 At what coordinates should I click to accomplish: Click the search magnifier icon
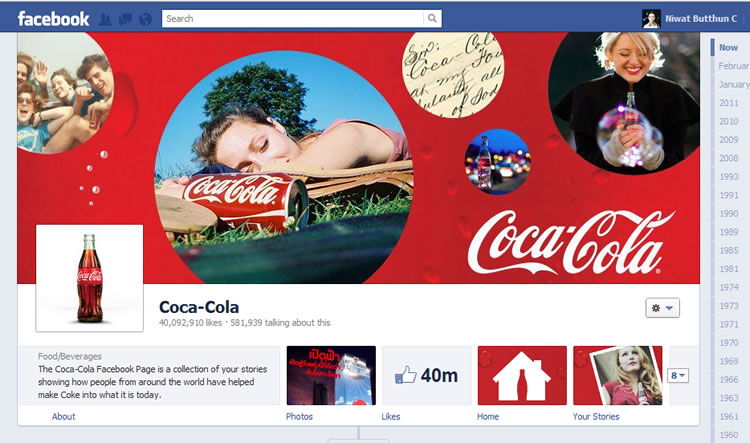click(x=432, y=18)
